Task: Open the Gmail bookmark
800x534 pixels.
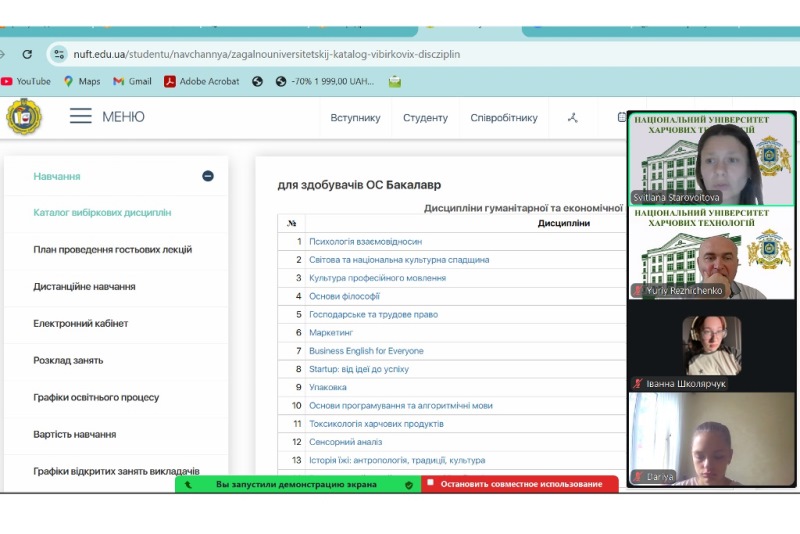Action: [132, 81]
